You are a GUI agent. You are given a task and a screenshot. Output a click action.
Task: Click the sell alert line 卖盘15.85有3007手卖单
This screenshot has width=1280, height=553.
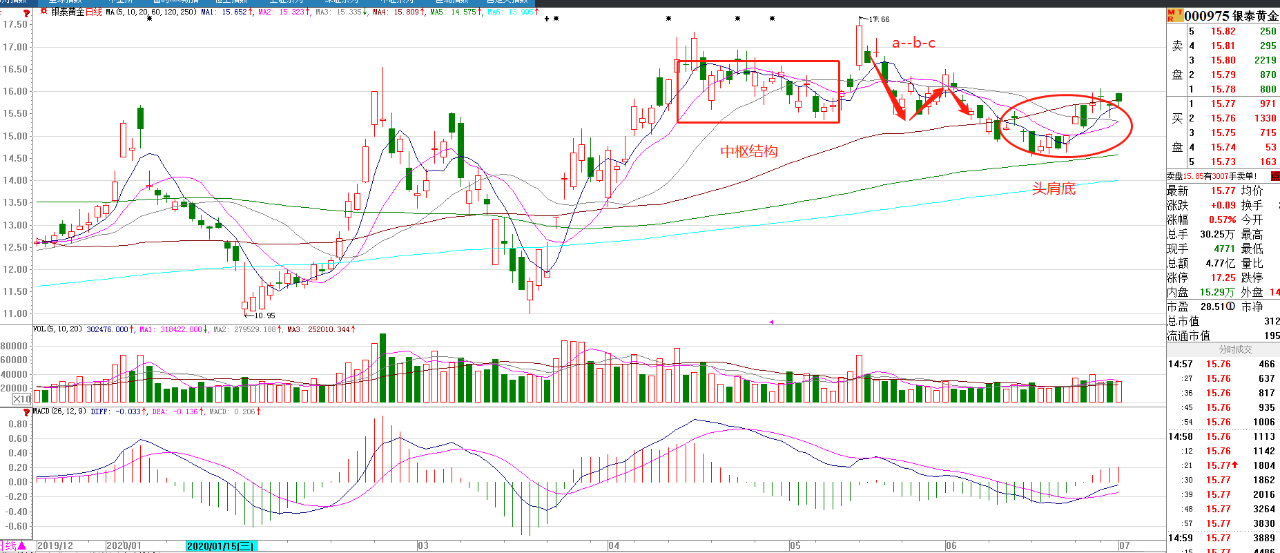[x=1214, y=176]
